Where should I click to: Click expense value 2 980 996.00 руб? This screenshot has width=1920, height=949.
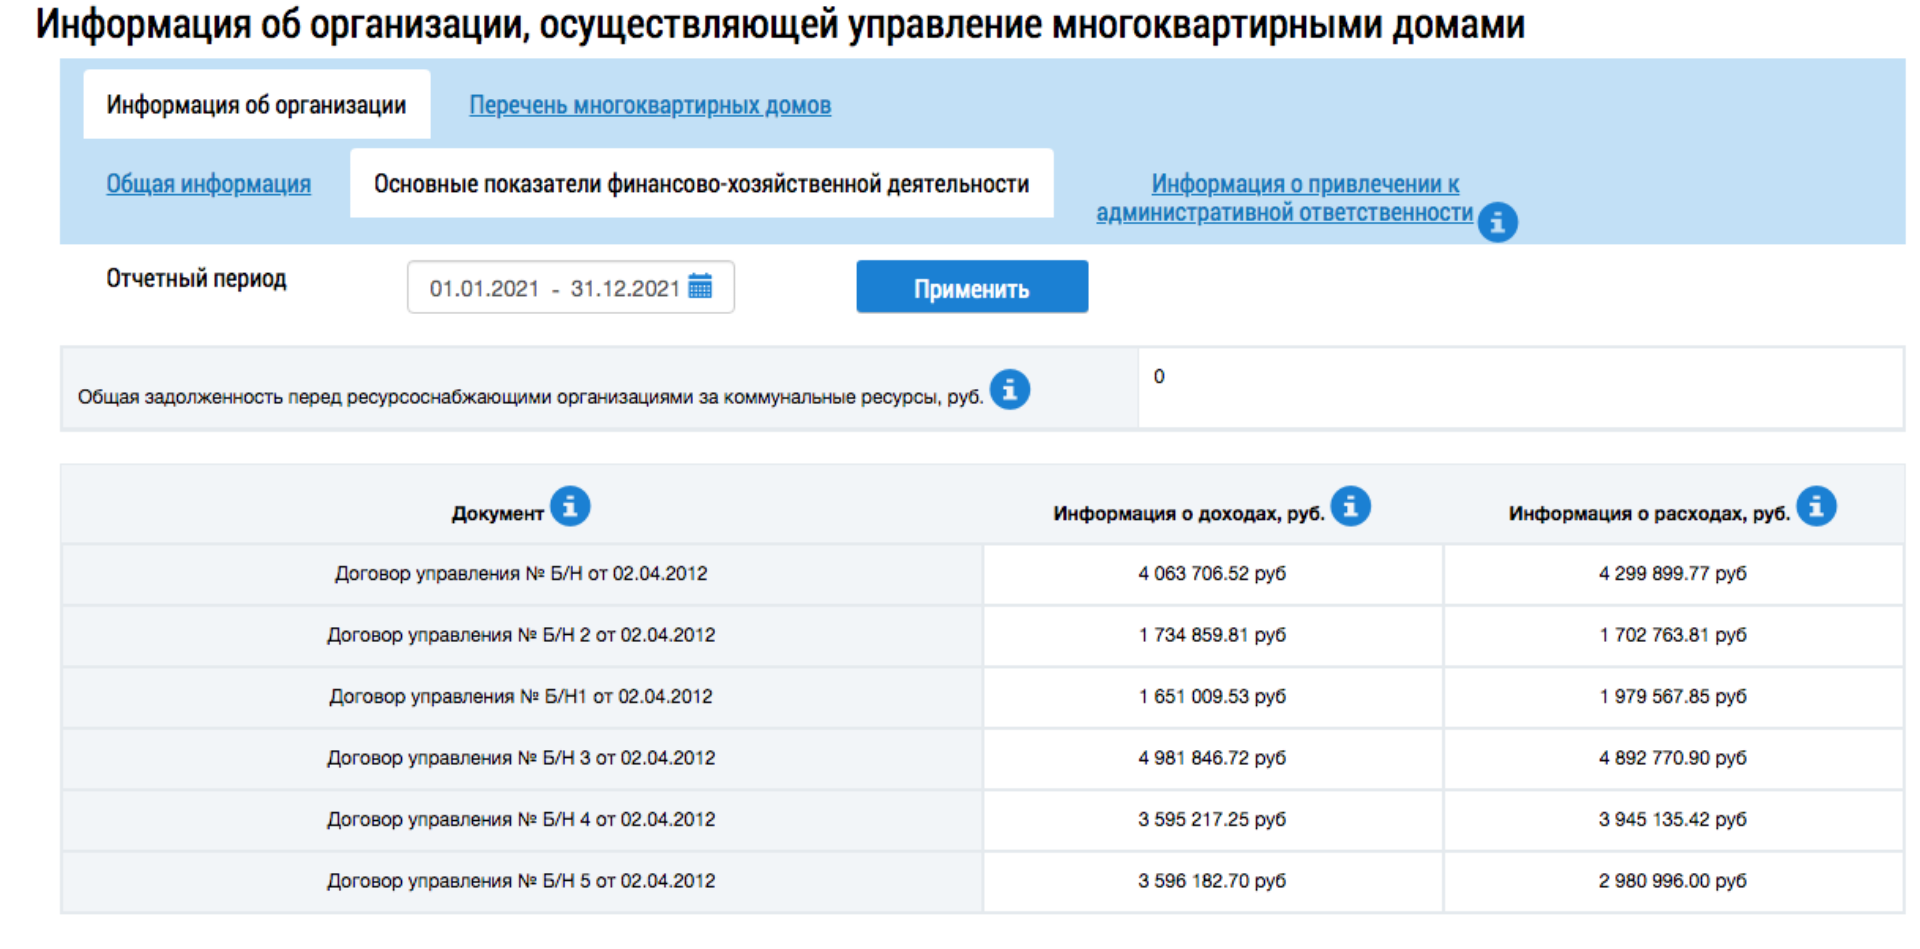(x=1673, y=881)
